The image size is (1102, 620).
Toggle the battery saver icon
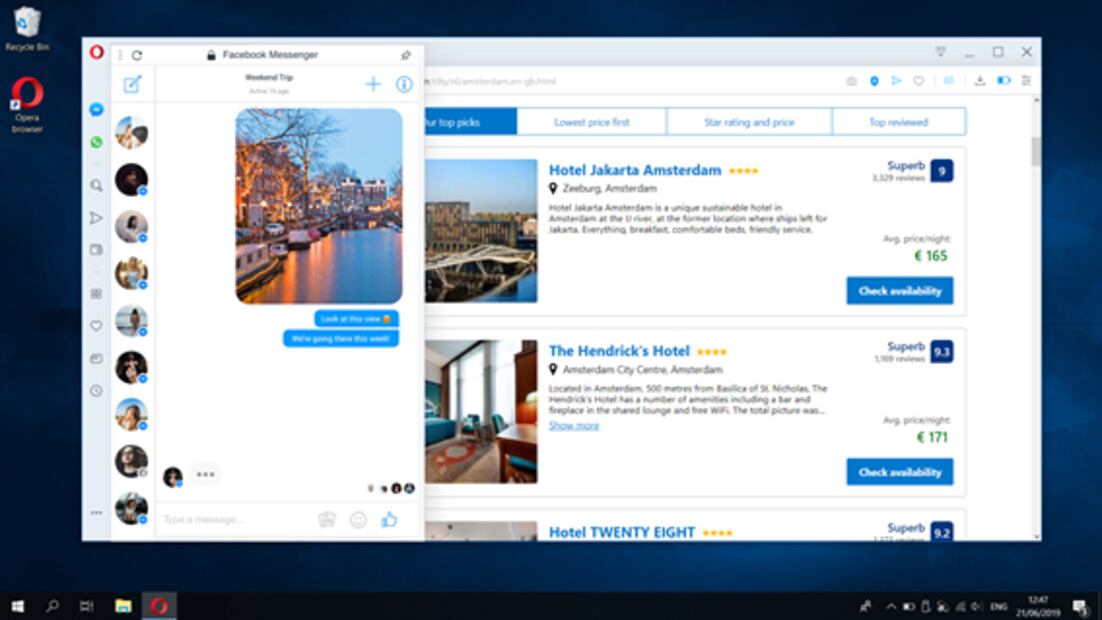pos(1003,81)
